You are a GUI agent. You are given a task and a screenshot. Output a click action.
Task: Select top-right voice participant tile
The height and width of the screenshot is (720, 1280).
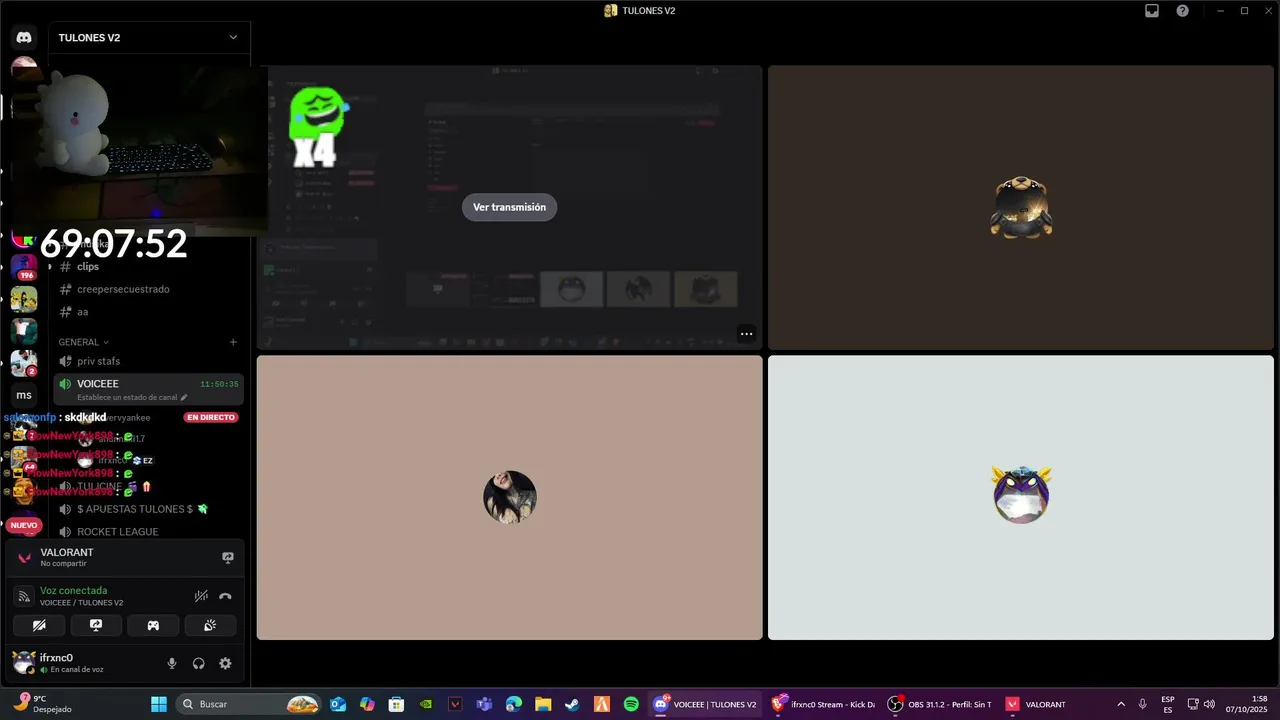pos(1021,208)
